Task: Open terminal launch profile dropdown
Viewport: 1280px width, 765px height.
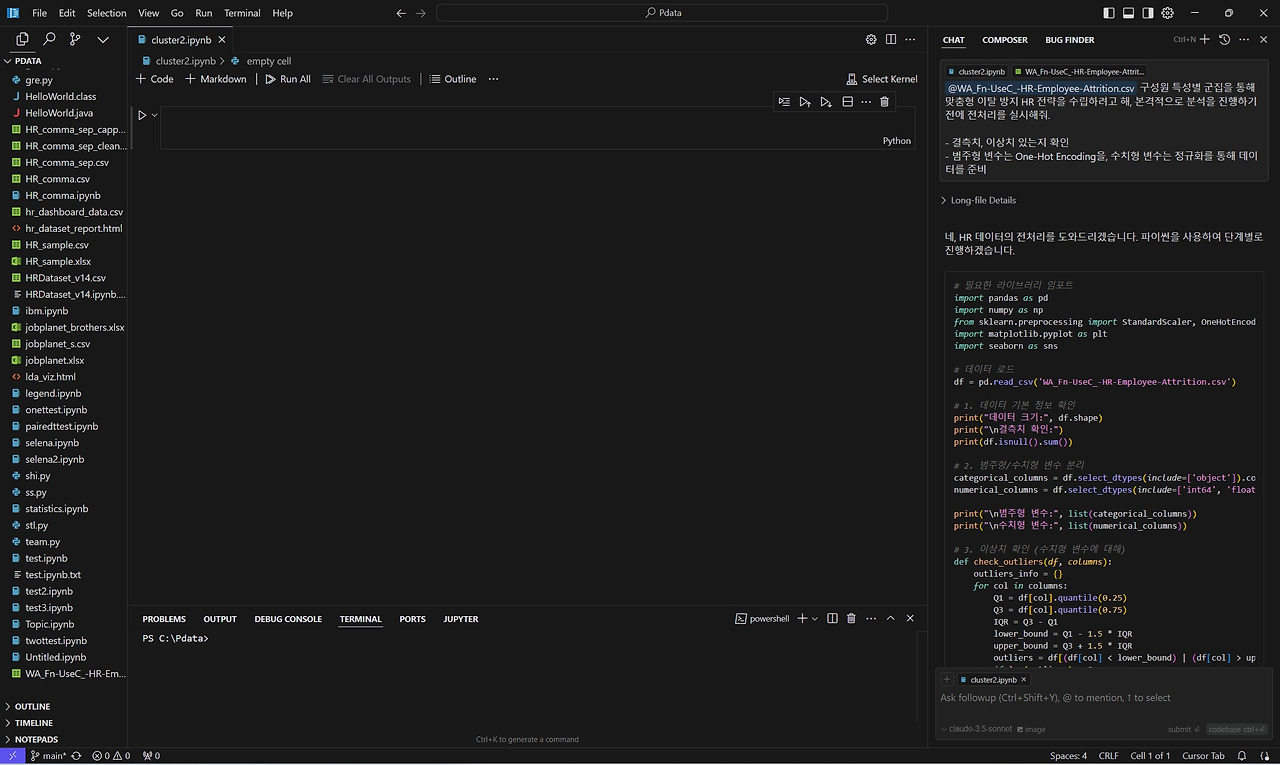Action: point(815,619)
